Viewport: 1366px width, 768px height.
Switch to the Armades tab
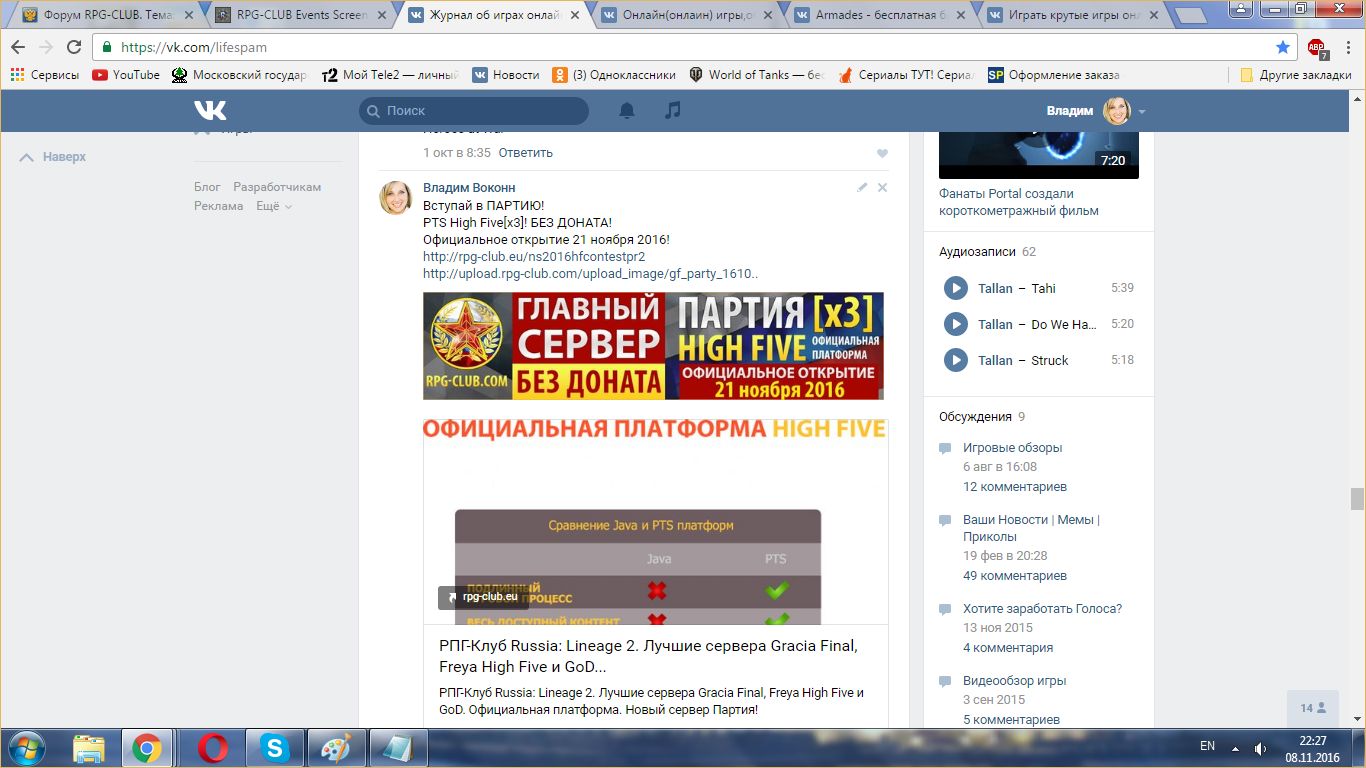pyautogui.click(x=881, y=15)
